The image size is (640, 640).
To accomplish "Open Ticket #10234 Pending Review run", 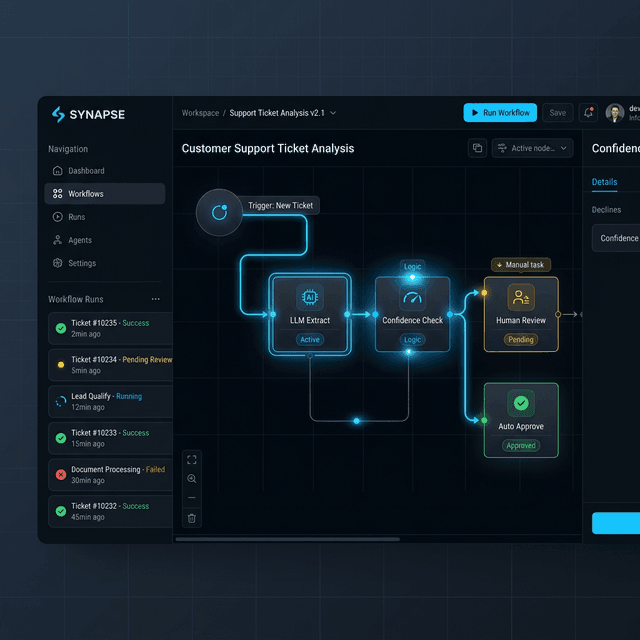I will 110,365.
